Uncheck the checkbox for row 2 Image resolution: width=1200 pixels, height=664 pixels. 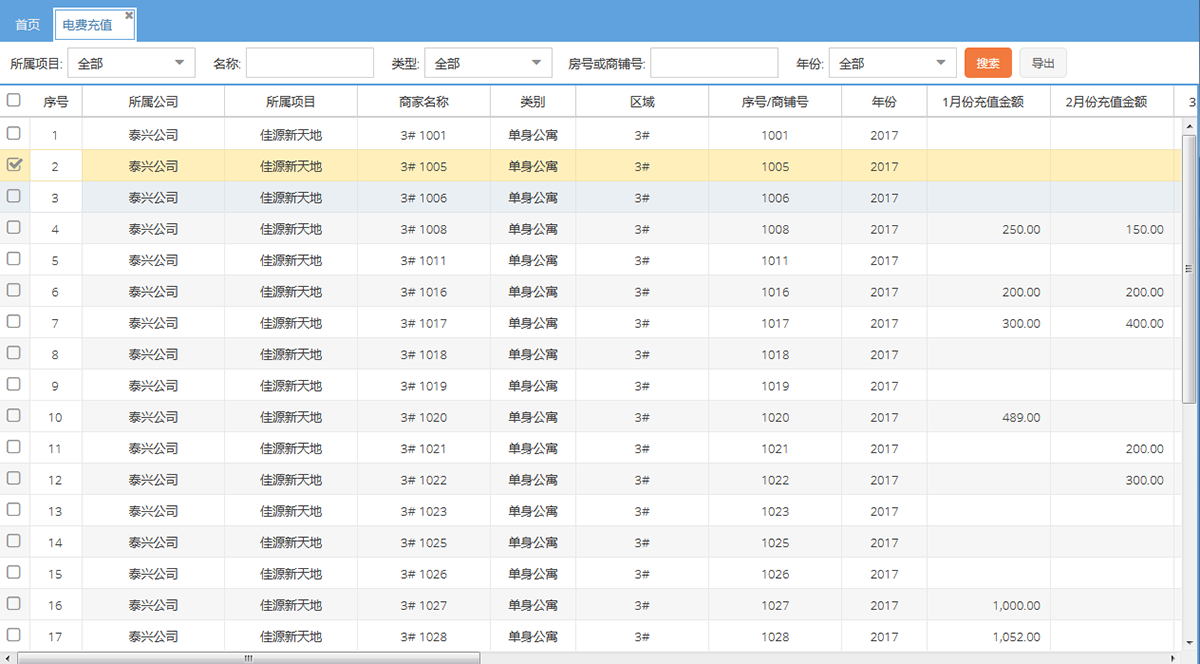pyautogui.click(x=14, y=165)
